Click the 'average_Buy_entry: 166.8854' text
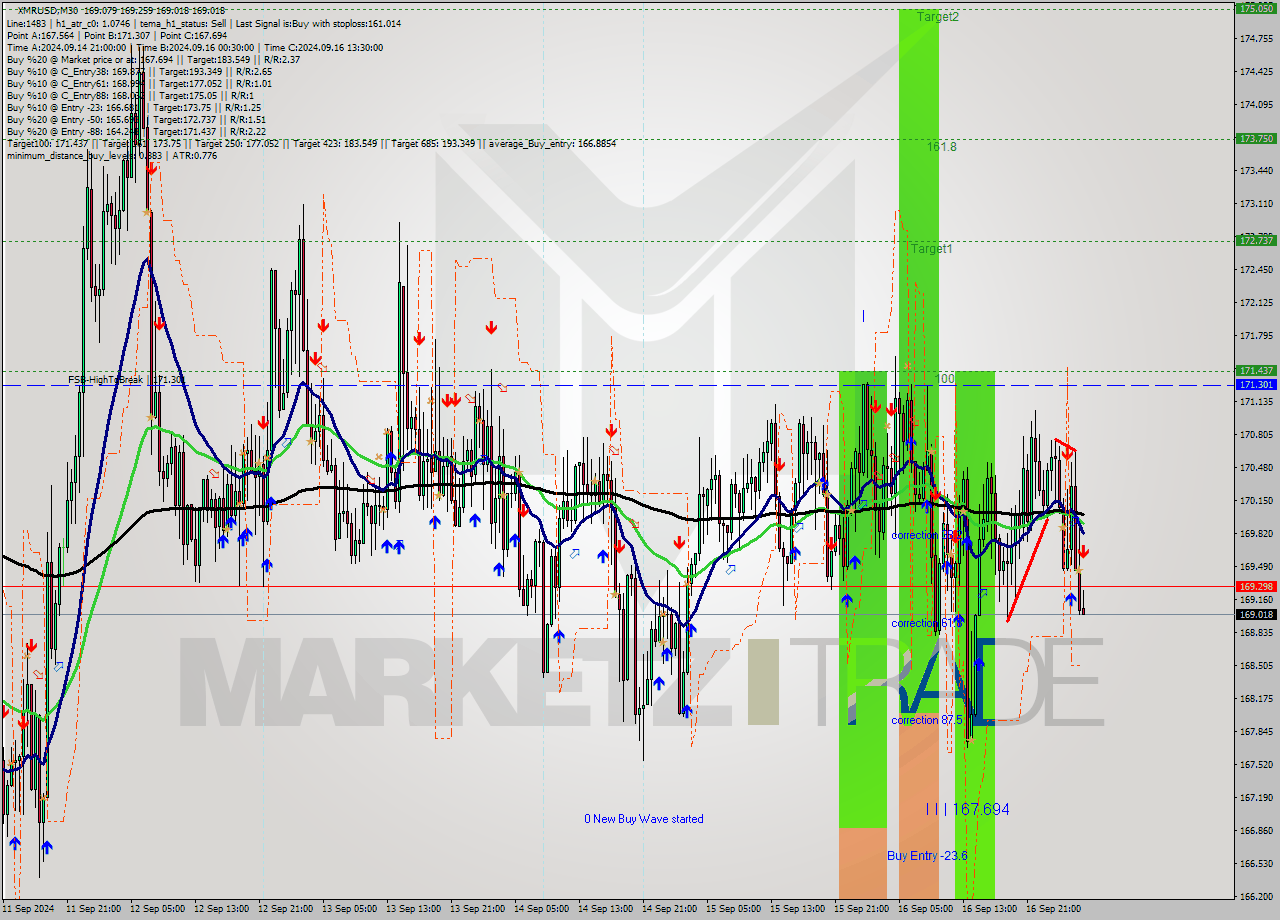 point(552,143)
